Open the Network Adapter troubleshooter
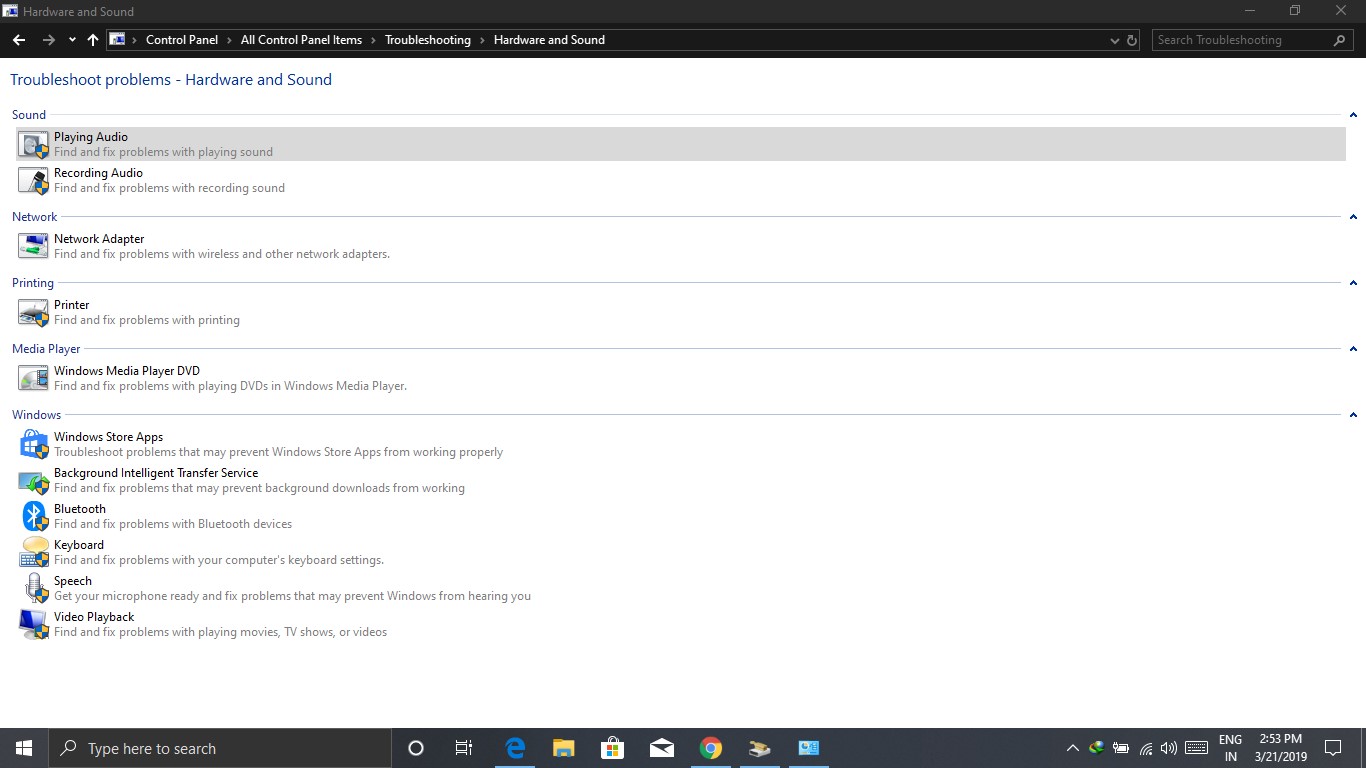The width and height of the screenshot is (1366, 768). tap(99, 239)
